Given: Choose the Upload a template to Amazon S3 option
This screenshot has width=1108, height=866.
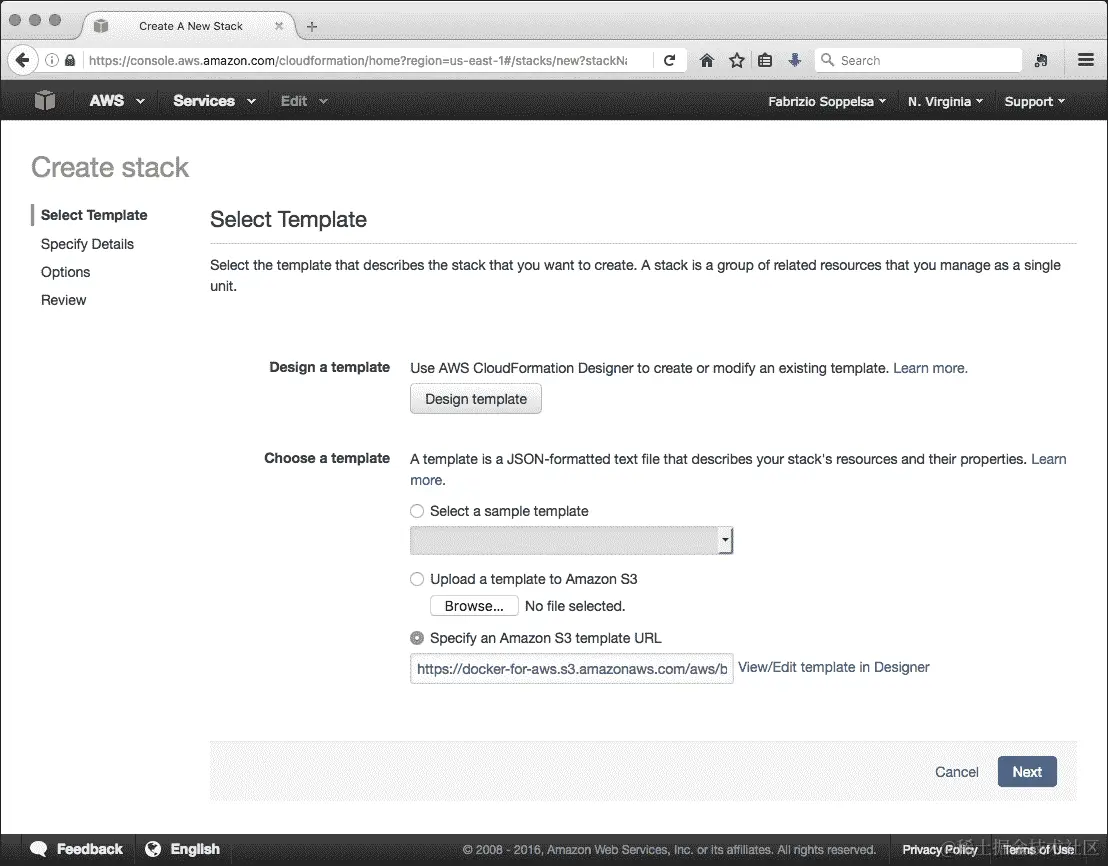Looking at the screenshot, I should point(416,579).
